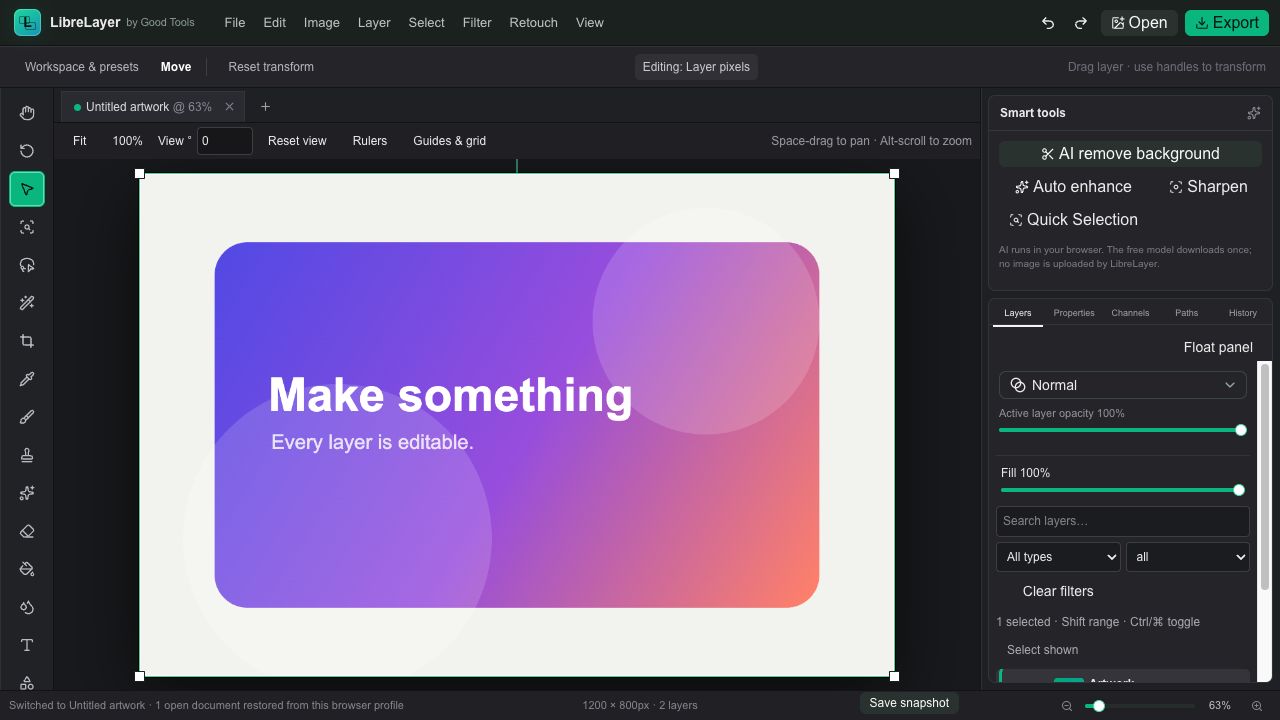Click Clear filters

[x=1058, y=591]
